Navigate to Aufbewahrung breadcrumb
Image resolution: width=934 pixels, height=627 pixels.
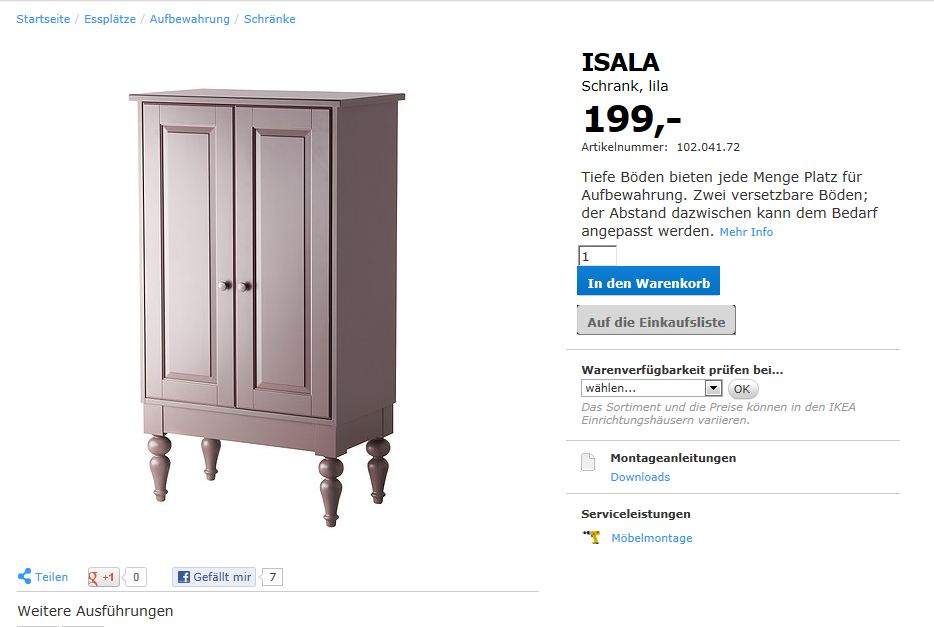pos(189,19)
